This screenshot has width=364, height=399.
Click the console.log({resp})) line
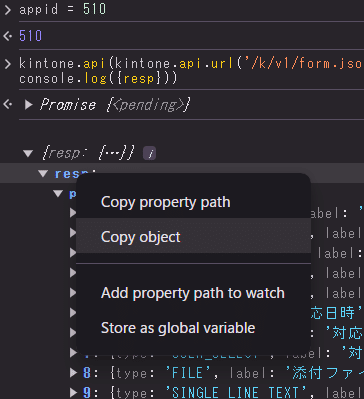point(98,79)
